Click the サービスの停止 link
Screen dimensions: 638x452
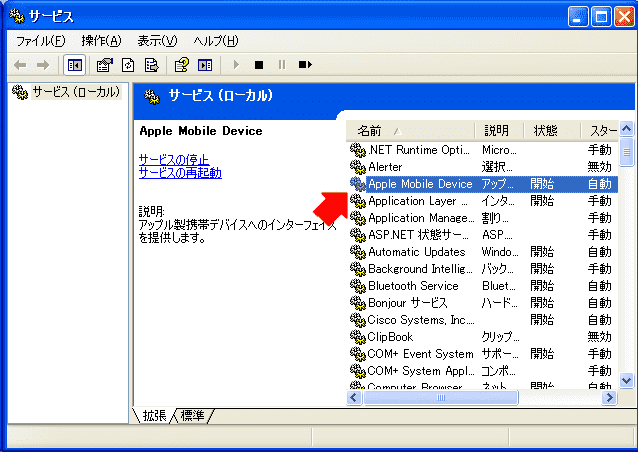pos(174,159)
